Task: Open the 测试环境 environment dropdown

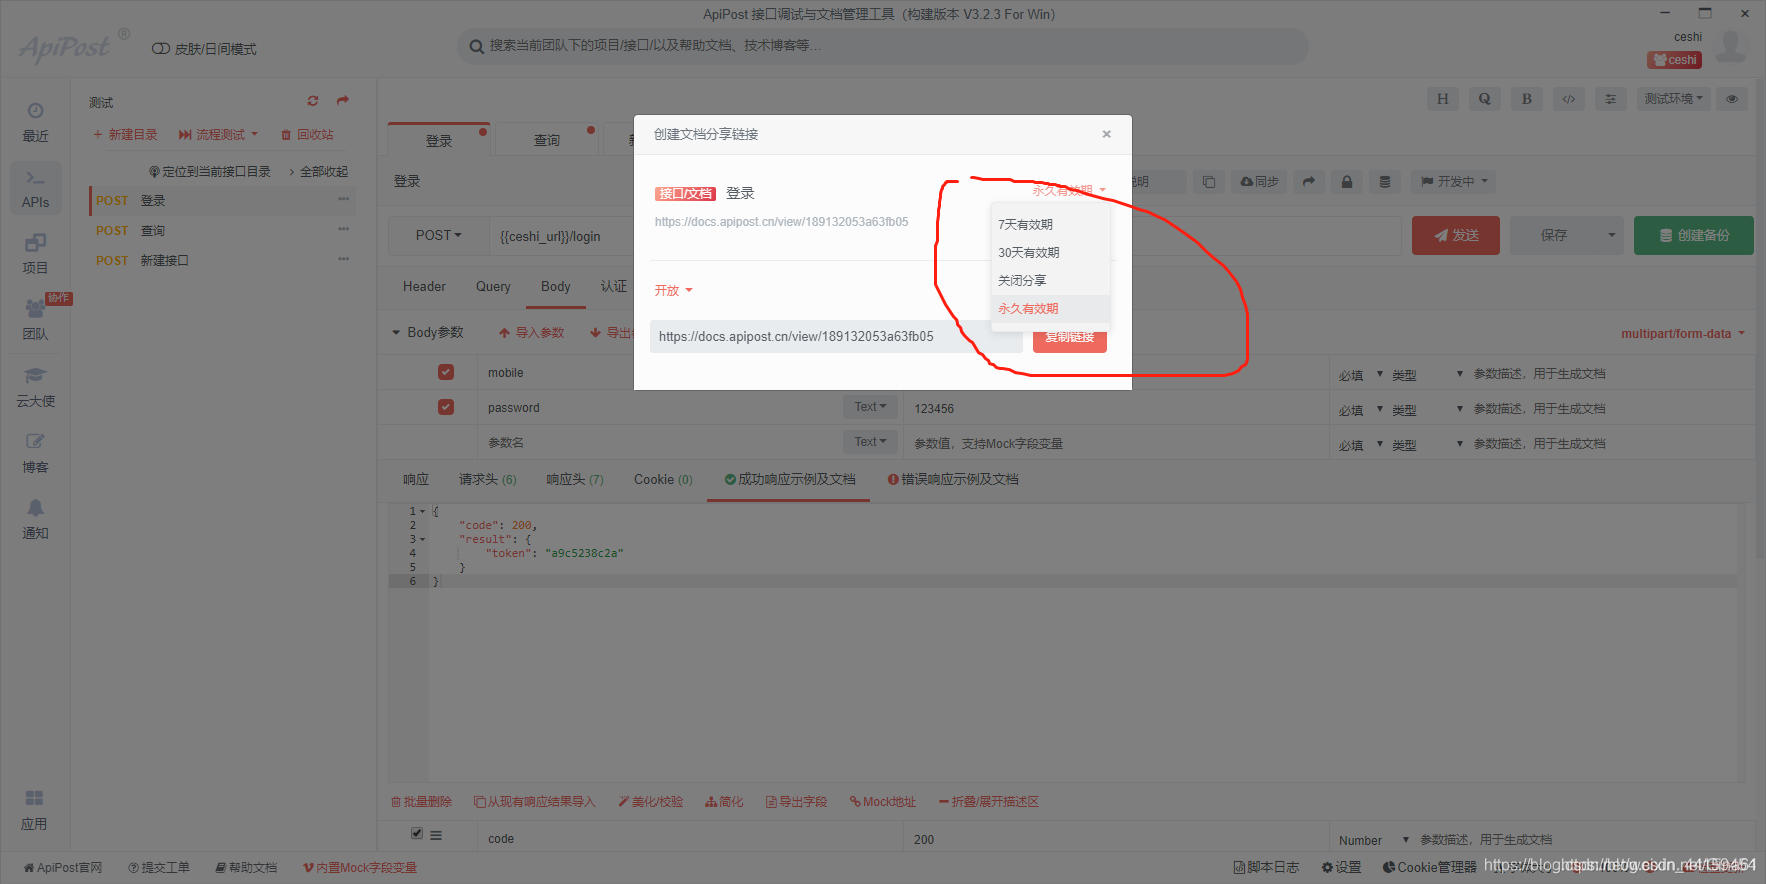Action: 1674,99
